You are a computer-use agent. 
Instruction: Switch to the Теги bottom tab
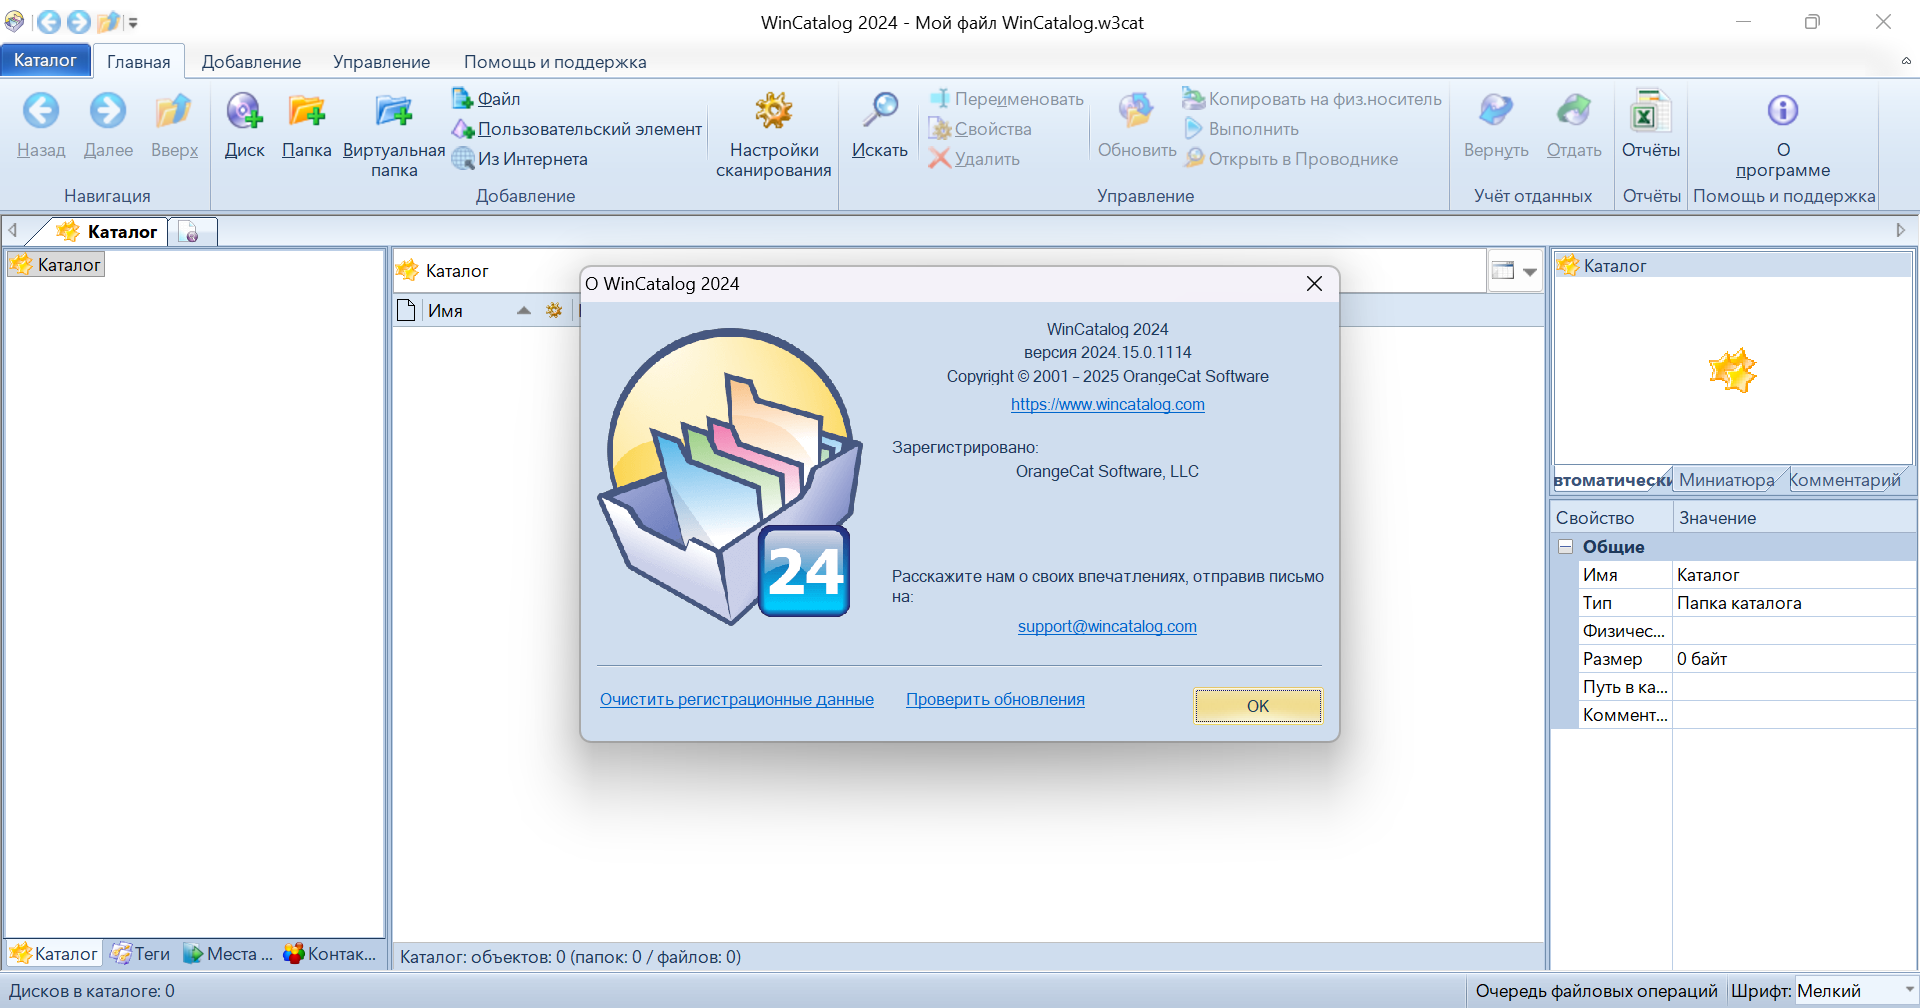141,954
